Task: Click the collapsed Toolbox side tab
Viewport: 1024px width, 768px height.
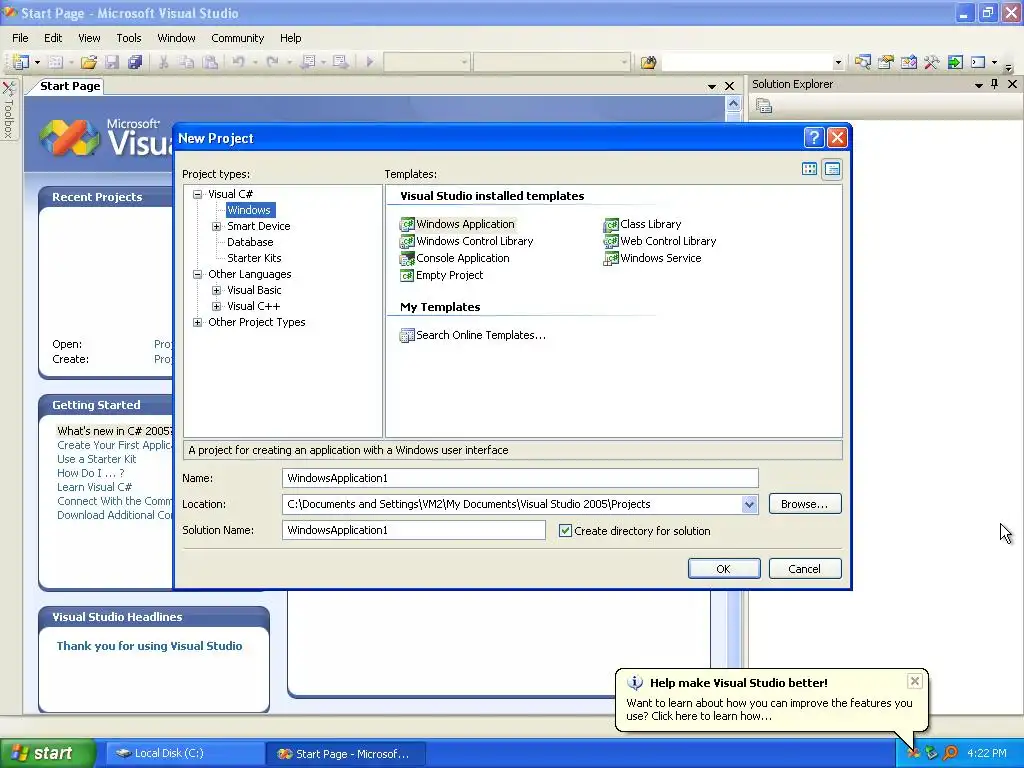Action: 9,110
